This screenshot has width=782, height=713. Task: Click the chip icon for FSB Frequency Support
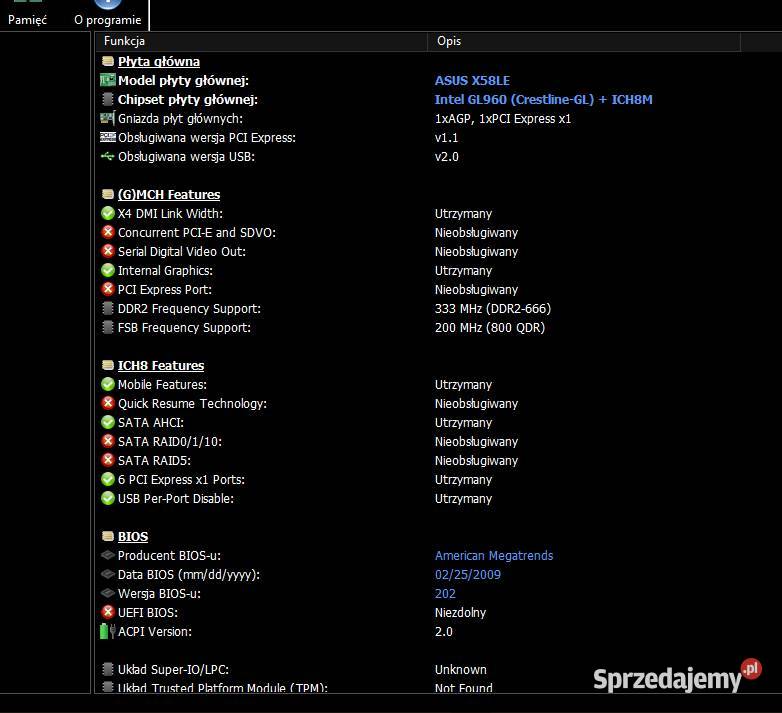108,327
